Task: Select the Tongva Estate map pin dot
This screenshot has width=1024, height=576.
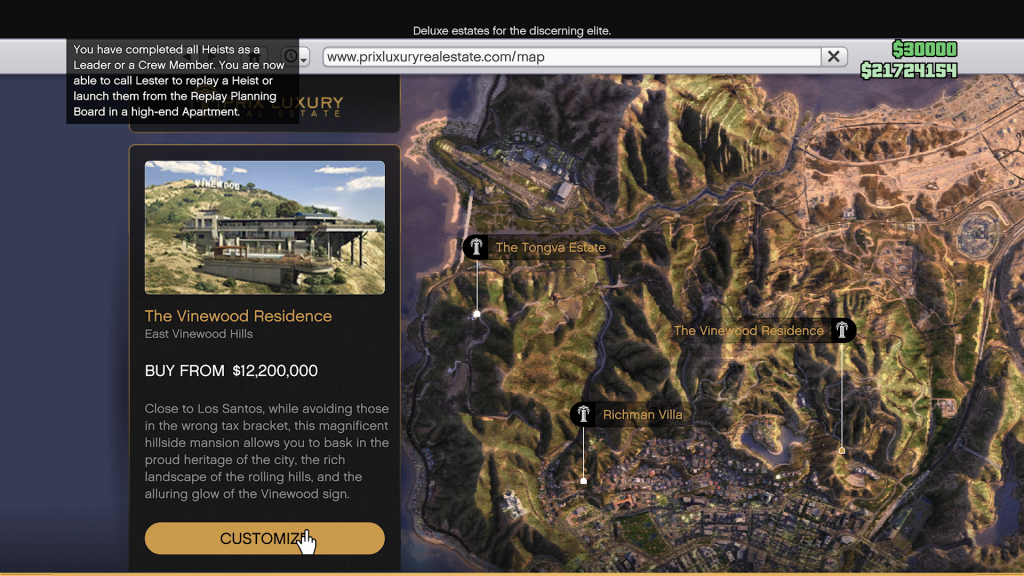Action: coord(476,314)
